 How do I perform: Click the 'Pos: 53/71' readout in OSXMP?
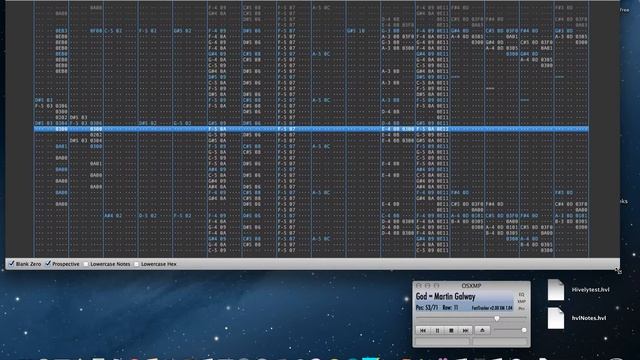pyautogui.click(x=427, y=308)
